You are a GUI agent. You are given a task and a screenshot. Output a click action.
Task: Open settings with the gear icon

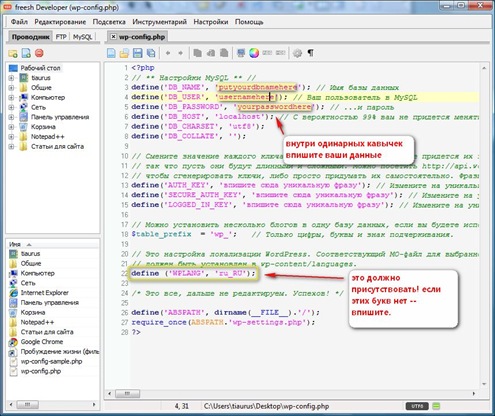(x=297, y=53)
